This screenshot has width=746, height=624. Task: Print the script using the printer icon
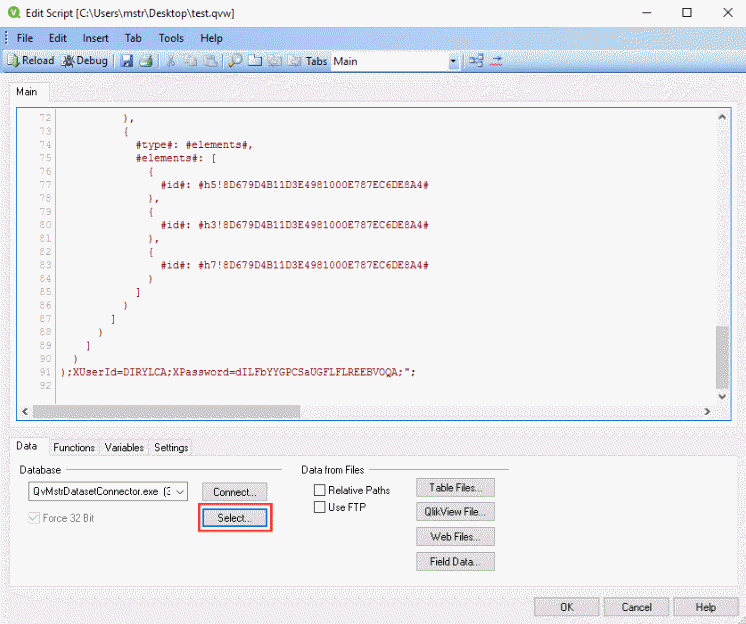pyautogui.click(x=145, y=61)
